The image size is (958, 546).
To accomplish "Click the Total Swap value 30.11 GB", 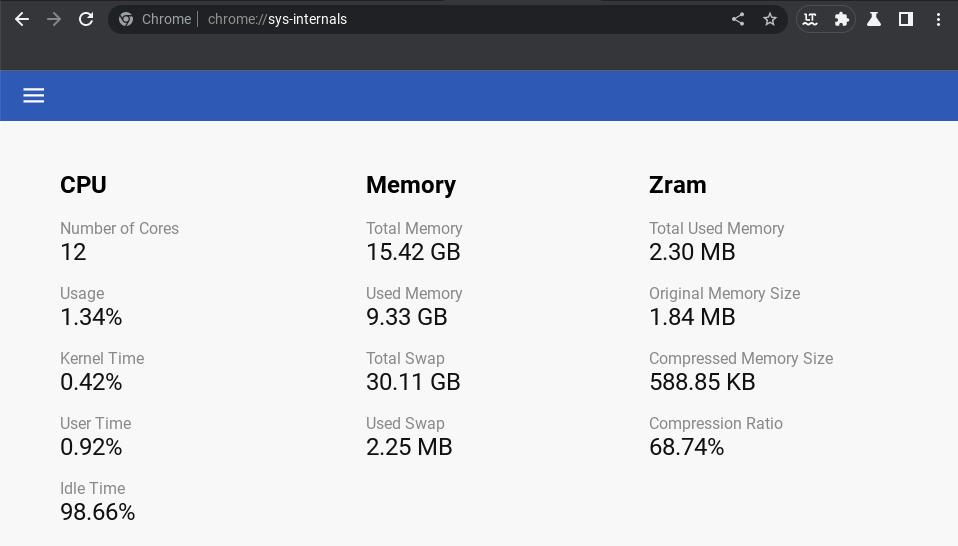I will pyautogui.click(x=413, y=382).
